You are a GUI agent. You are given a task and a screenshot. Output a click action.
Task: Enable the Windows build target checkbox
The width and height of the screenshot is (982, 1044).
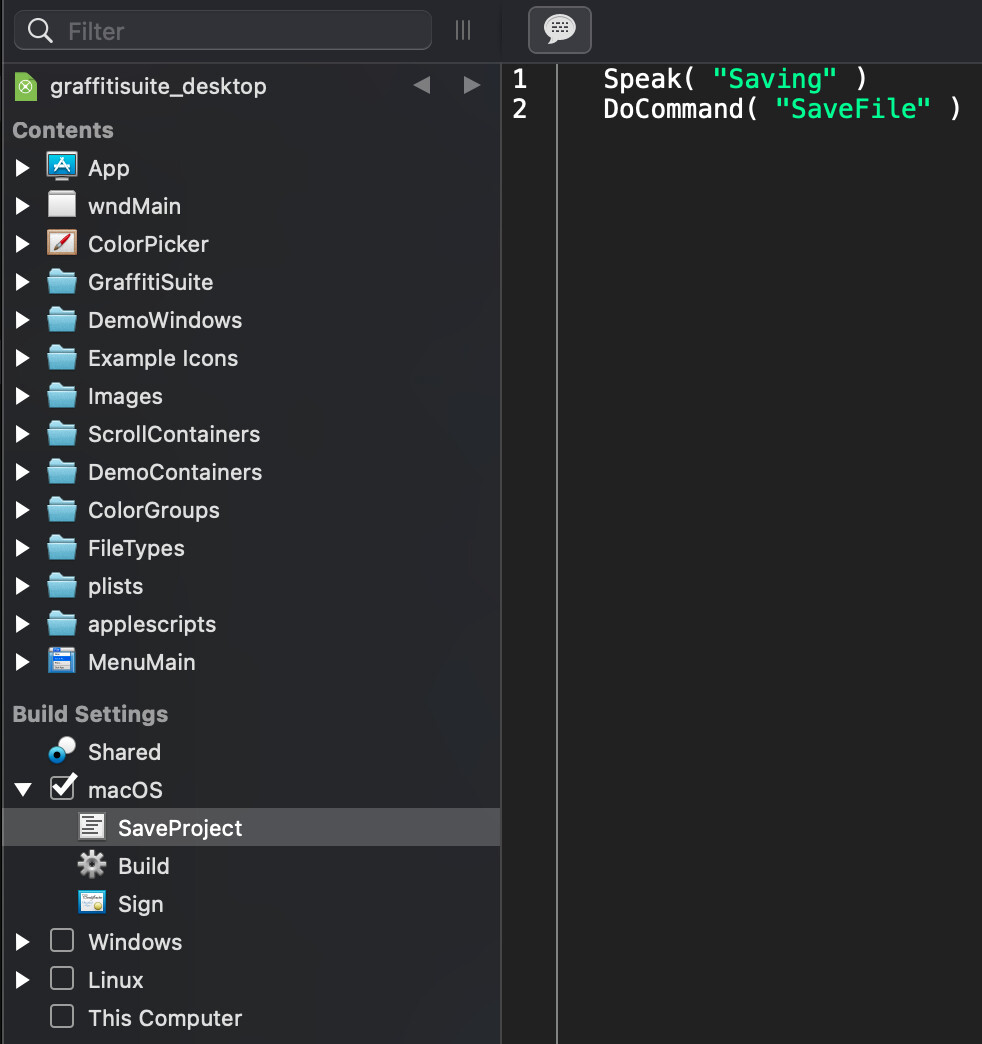(62, 941)
